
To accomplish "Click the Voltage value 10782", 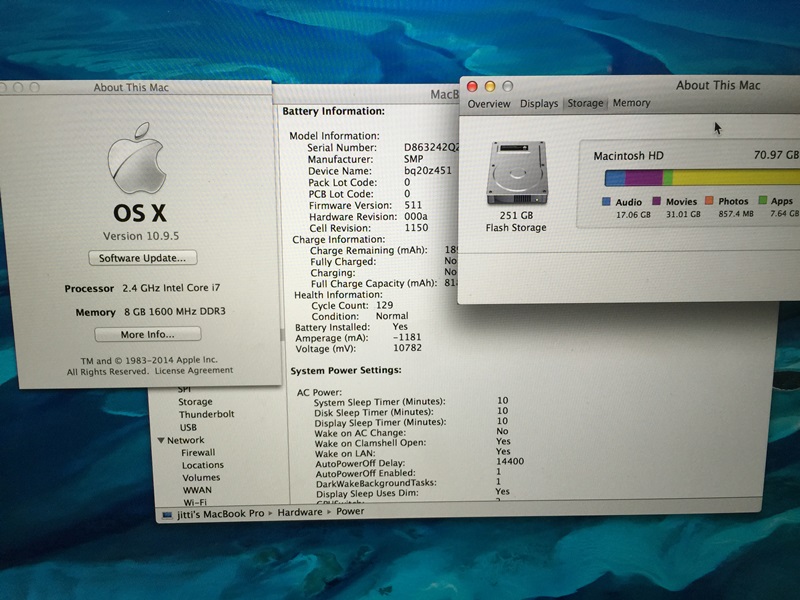I will pyautogui.click(x=407, y=348).
